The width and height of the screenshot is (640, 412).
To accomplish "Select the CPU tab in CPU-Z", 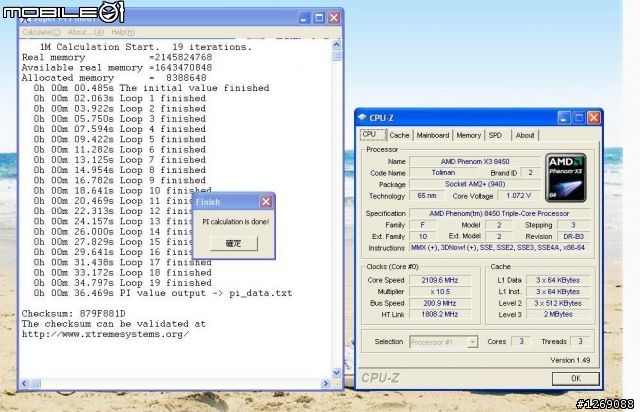I will pos(372,134).
